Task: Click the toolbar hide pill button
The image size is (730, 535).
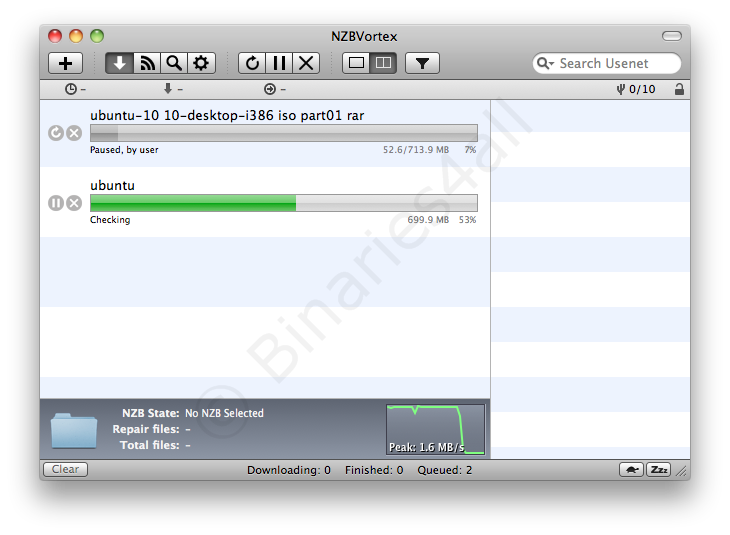Action: click(x=672, y=36)
